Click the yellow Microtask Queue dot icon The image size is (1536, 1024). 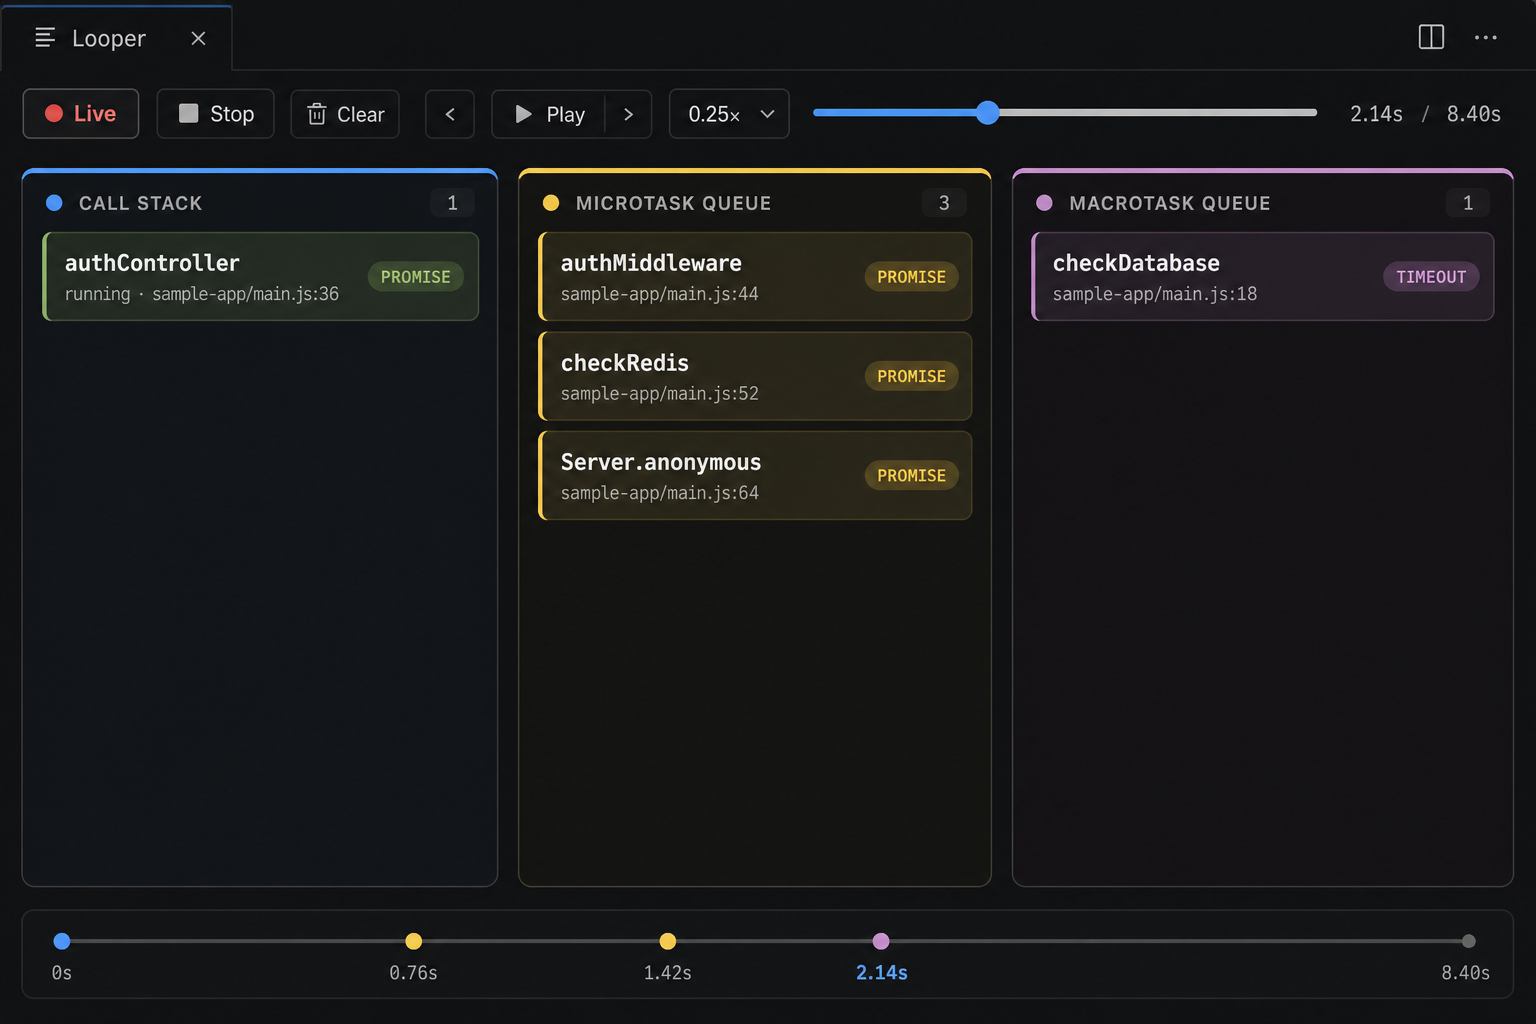coord(551,203)
